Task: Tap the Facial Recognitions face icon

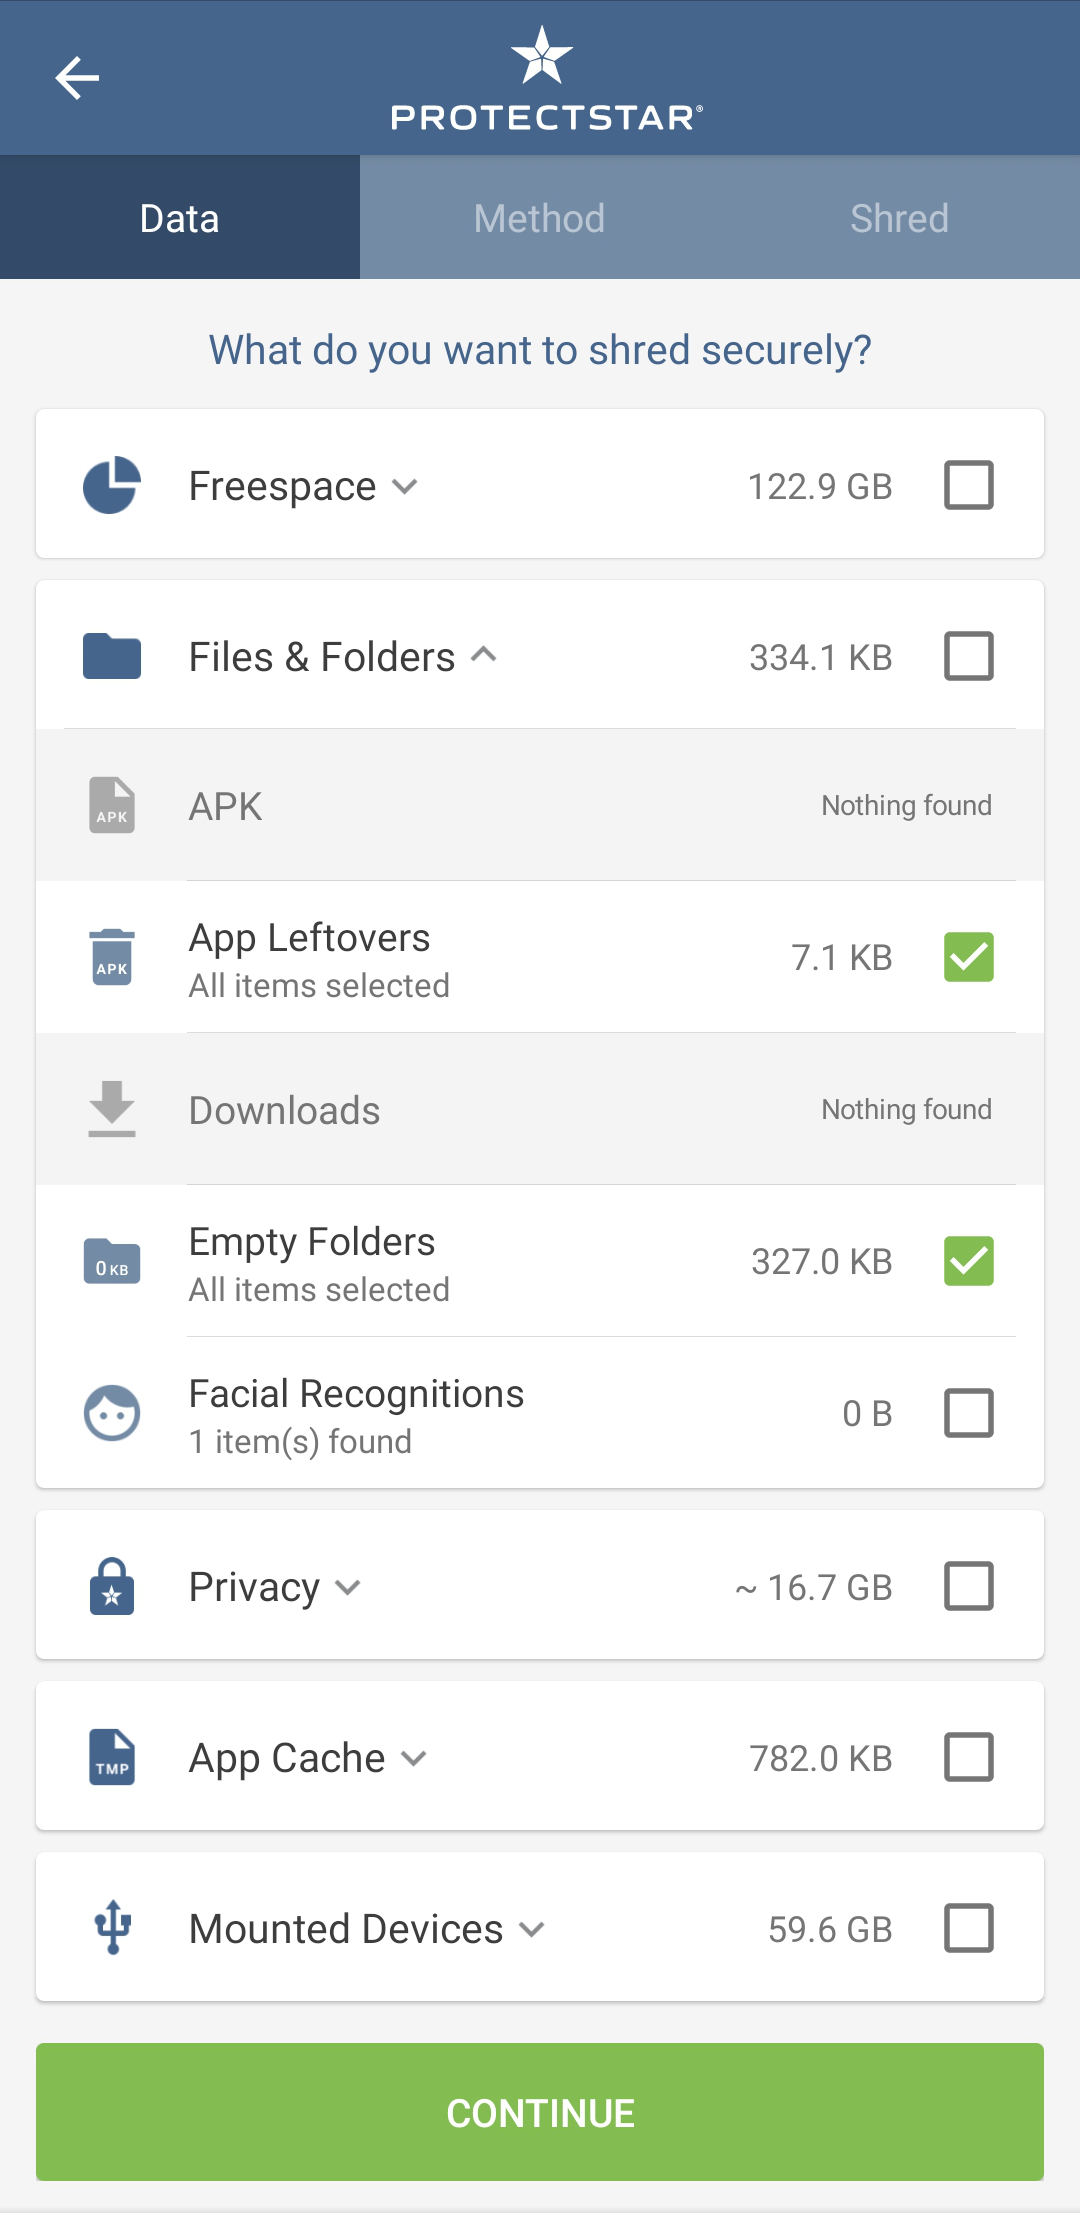Action: pos(112,1413)
